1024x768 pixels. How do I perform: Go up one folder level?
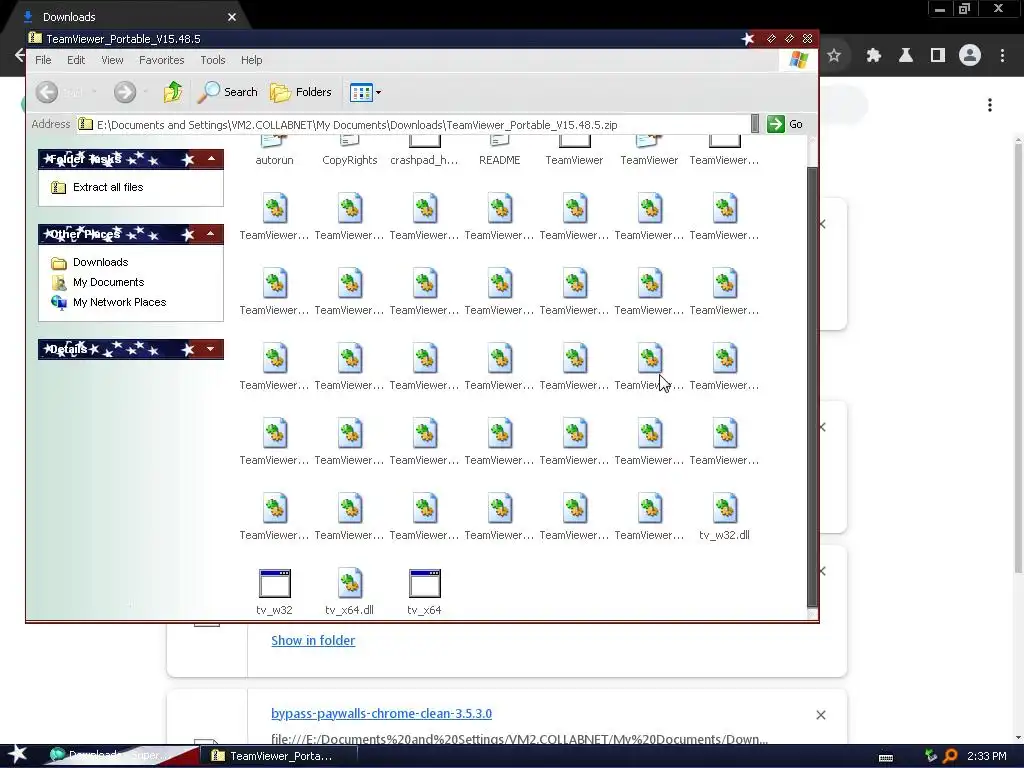click(x=173, y=92)
